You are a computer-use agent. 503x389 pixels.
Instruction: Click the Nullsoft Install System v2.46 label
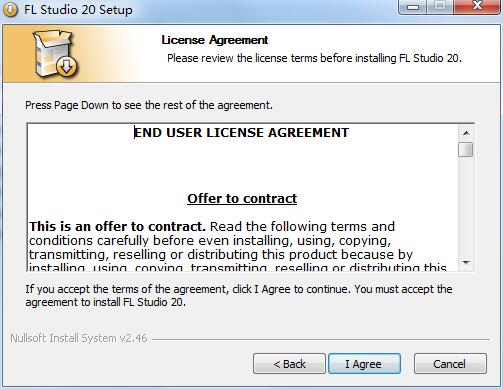pyautogui.click(x=79, y=338)
